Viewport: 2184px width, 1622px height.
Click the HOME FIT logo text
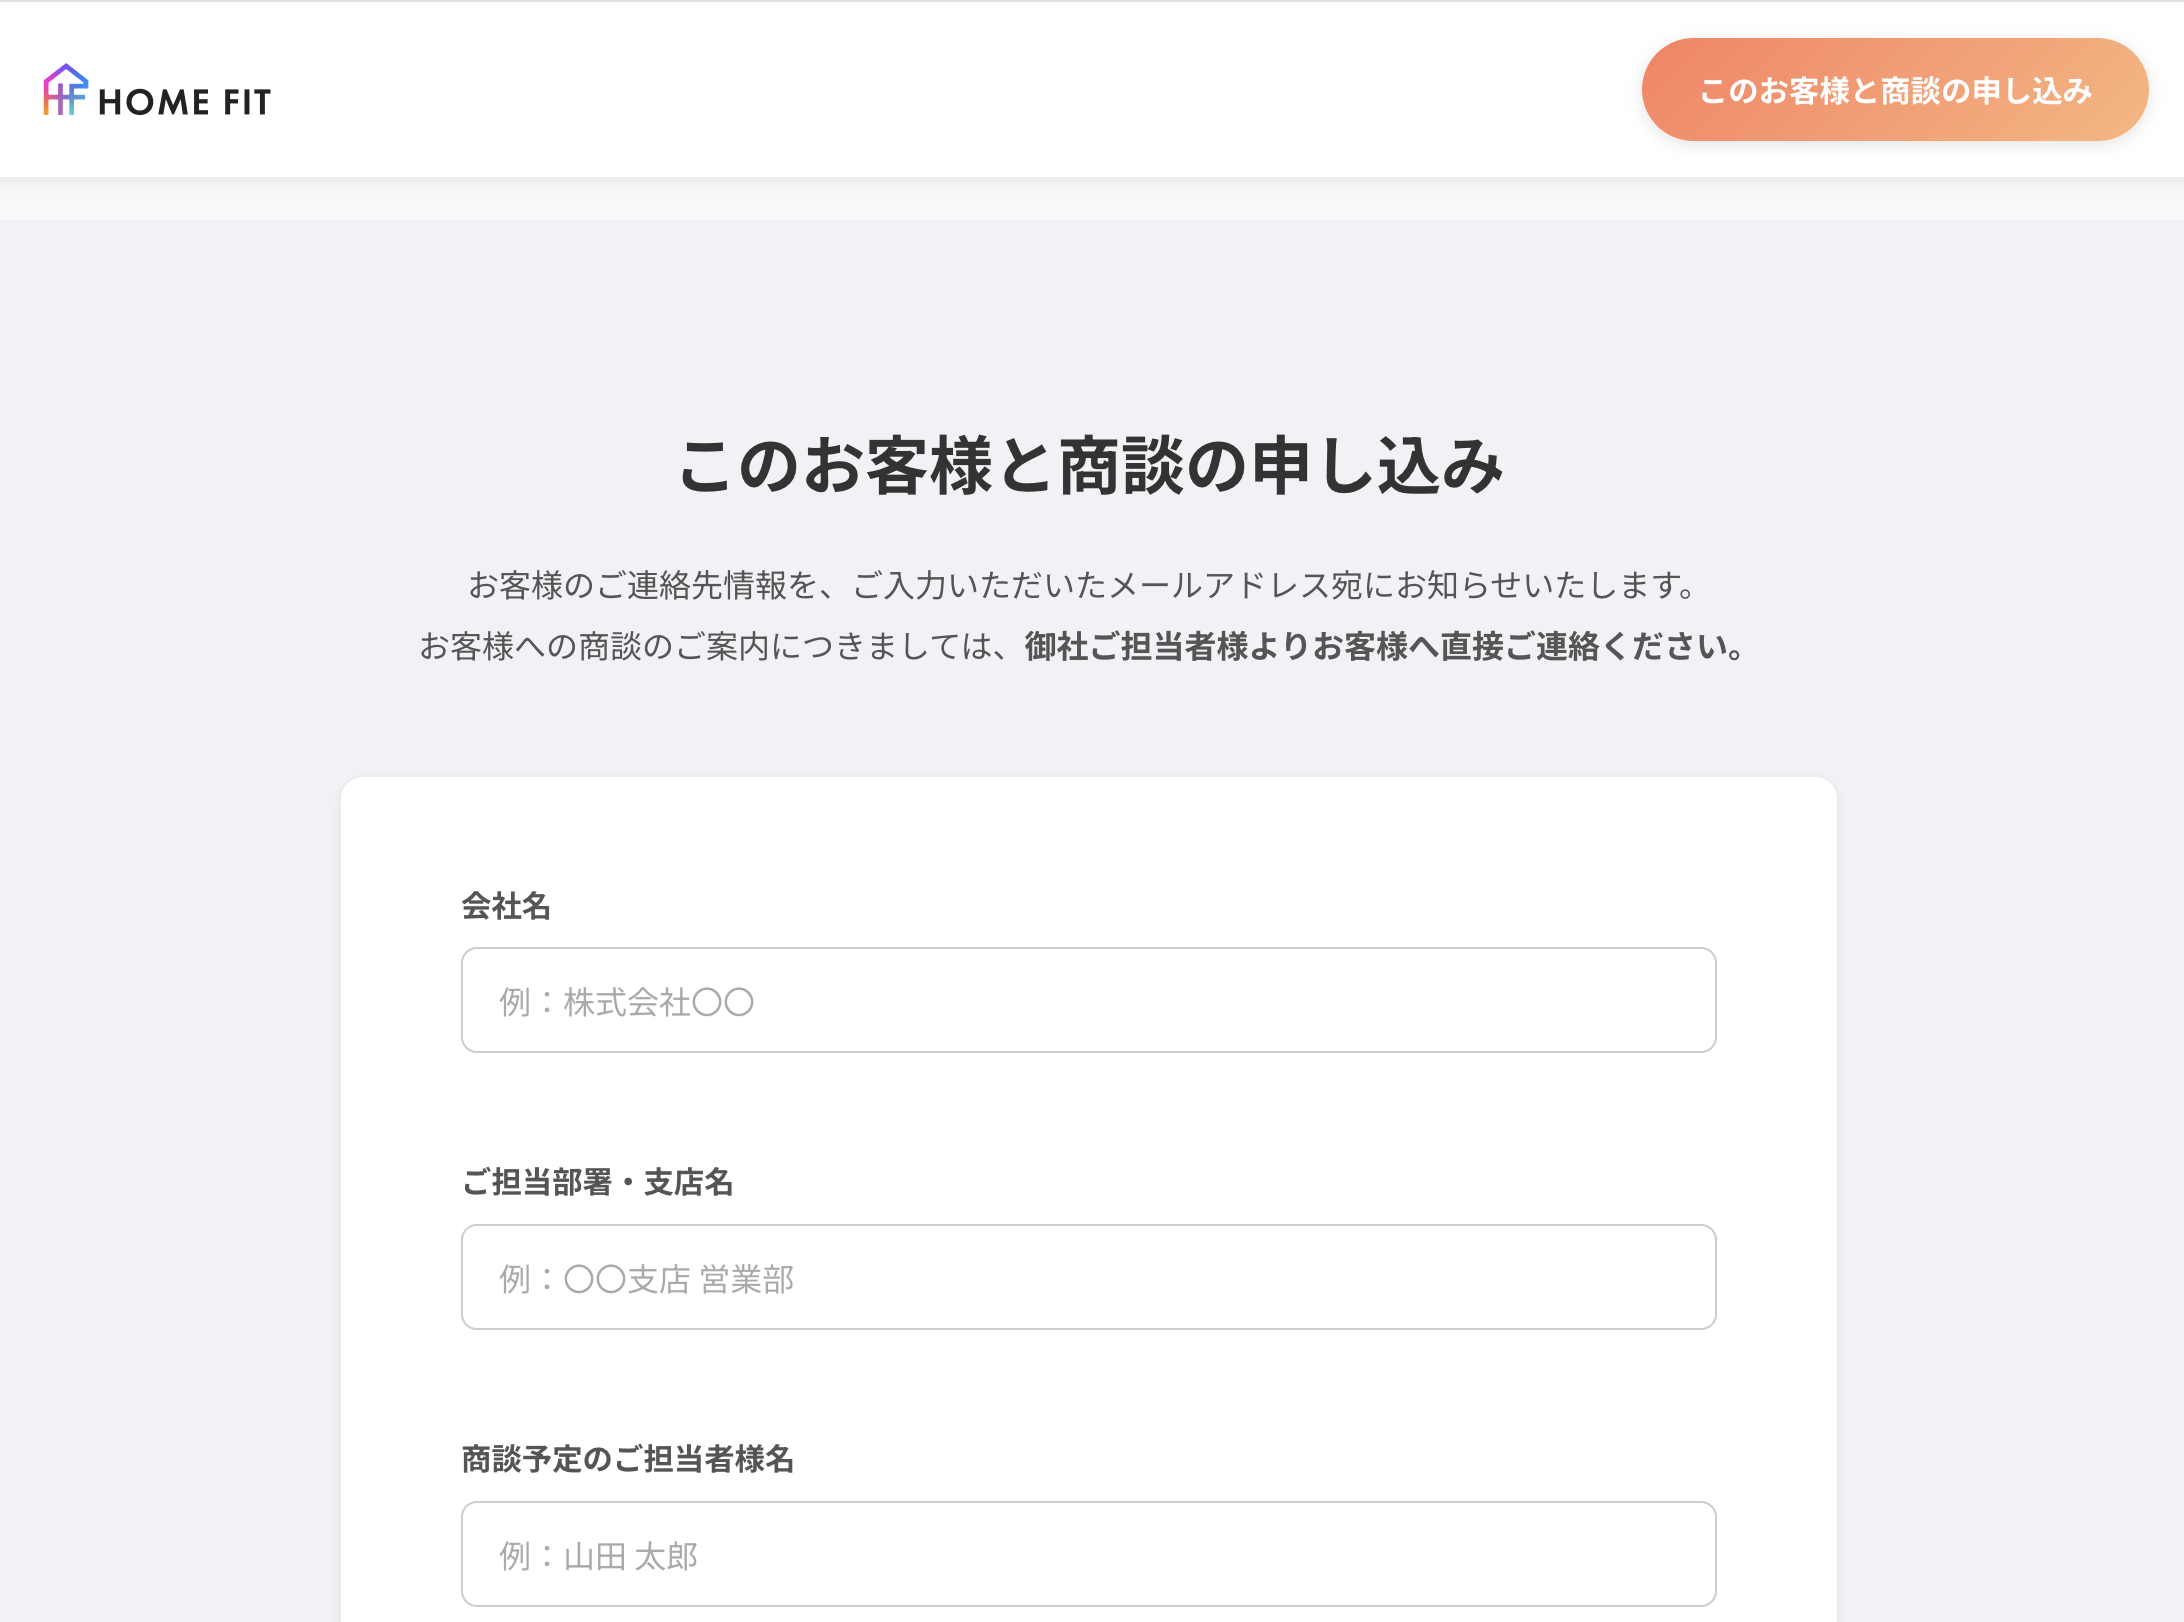point(186,98)
